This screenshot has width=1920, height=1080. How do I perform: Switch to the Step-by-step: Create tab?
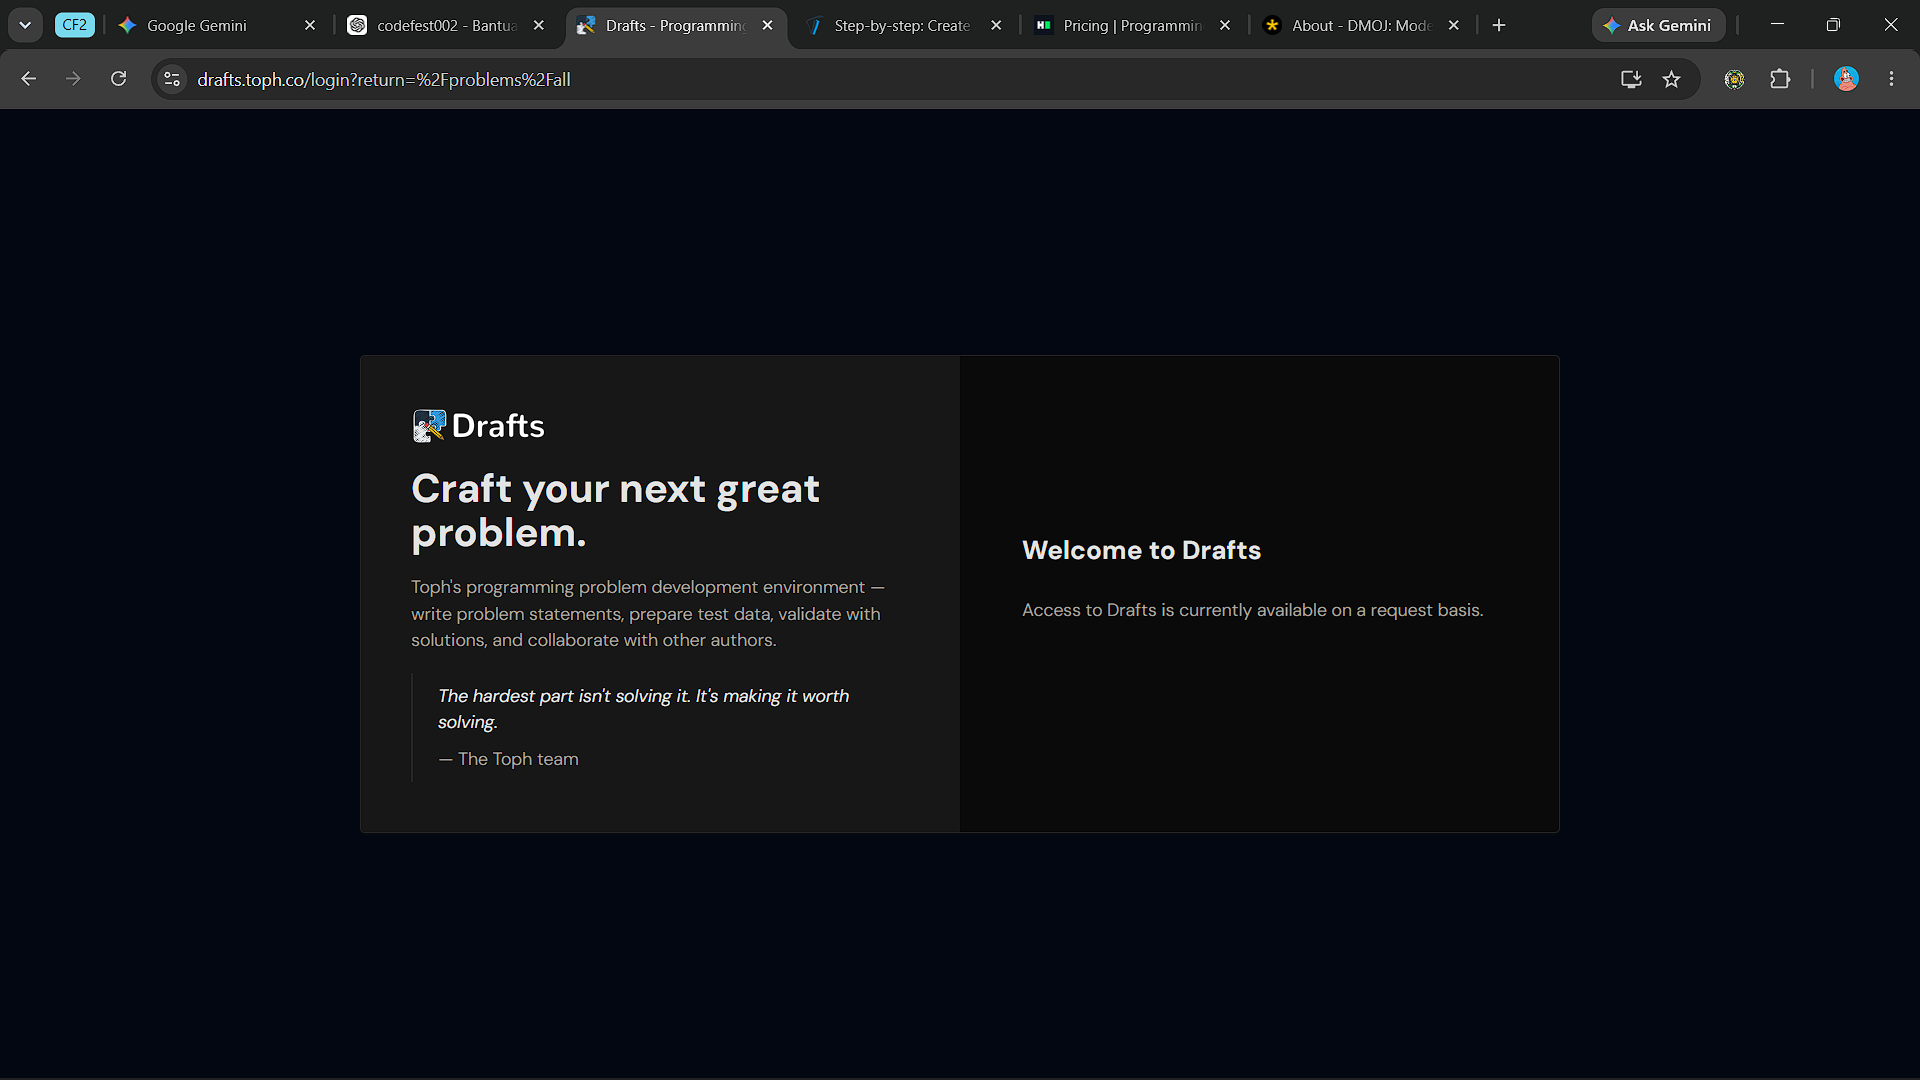[x=902, y=25]
